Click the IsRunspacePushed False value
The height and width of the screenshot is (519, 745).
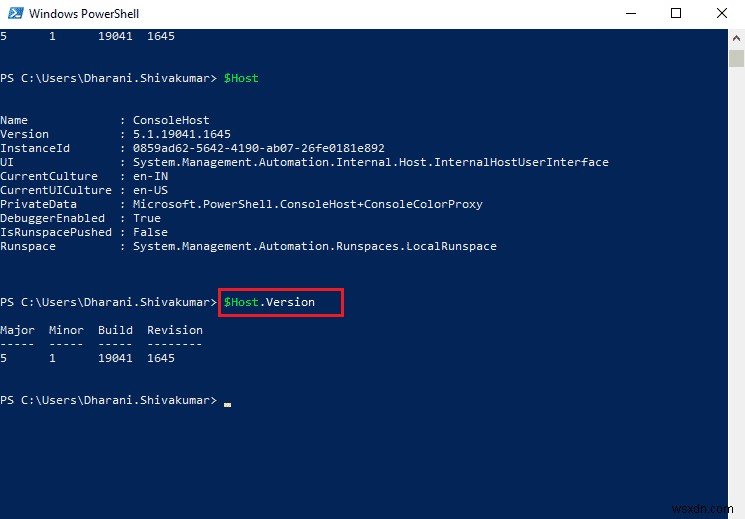click(150, 232)
